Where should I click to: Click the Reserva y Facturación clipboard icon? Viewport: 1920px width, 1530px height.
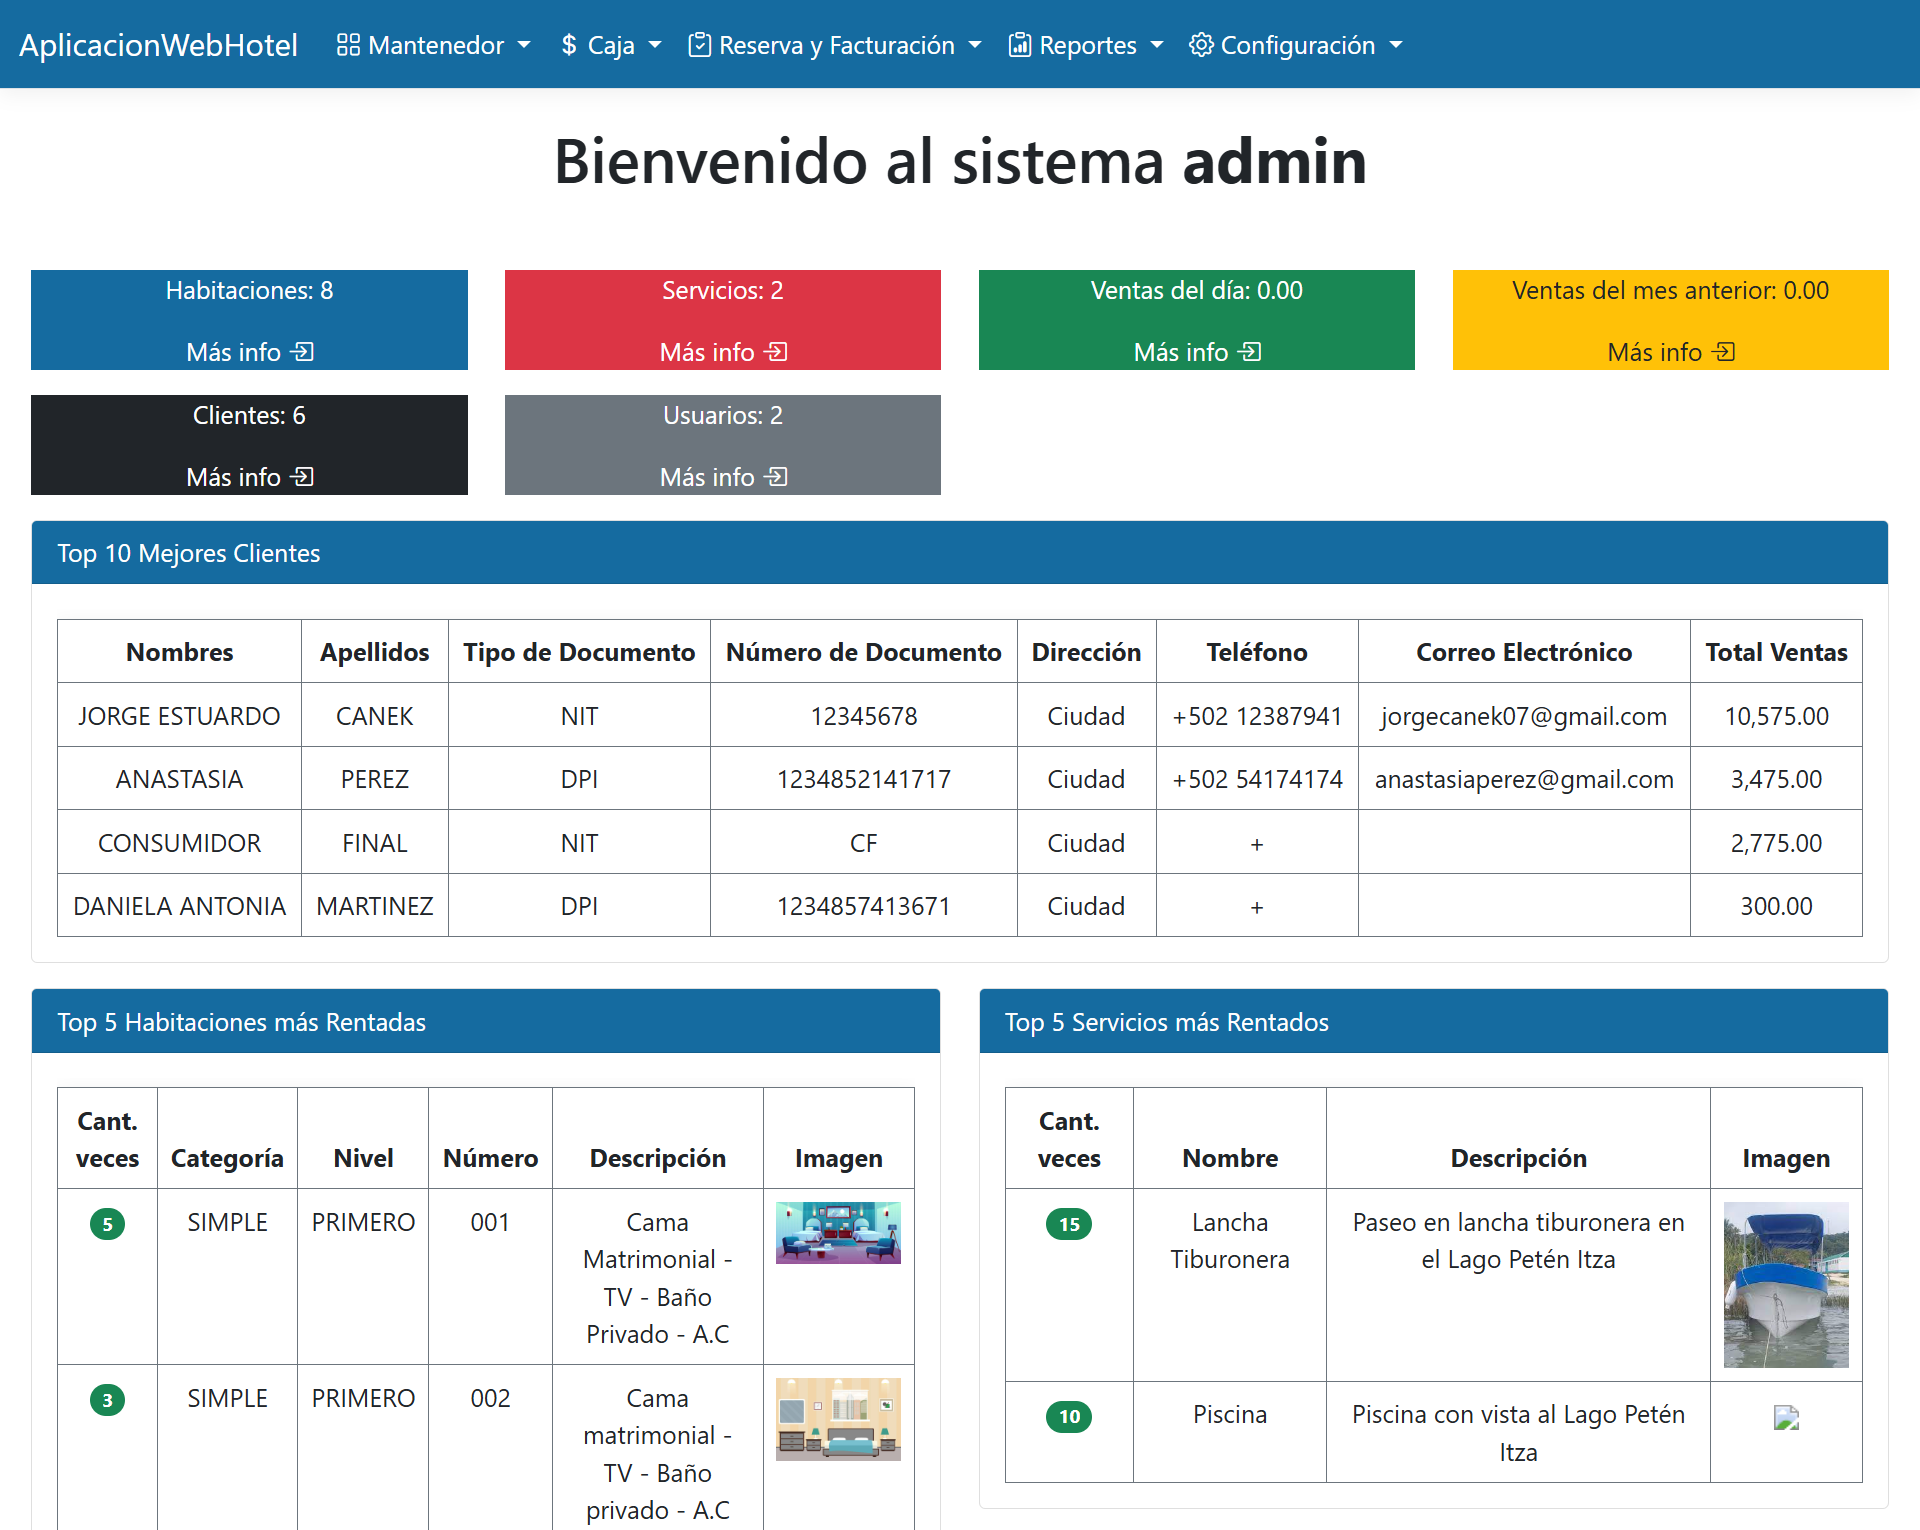[x=700, y=45]
